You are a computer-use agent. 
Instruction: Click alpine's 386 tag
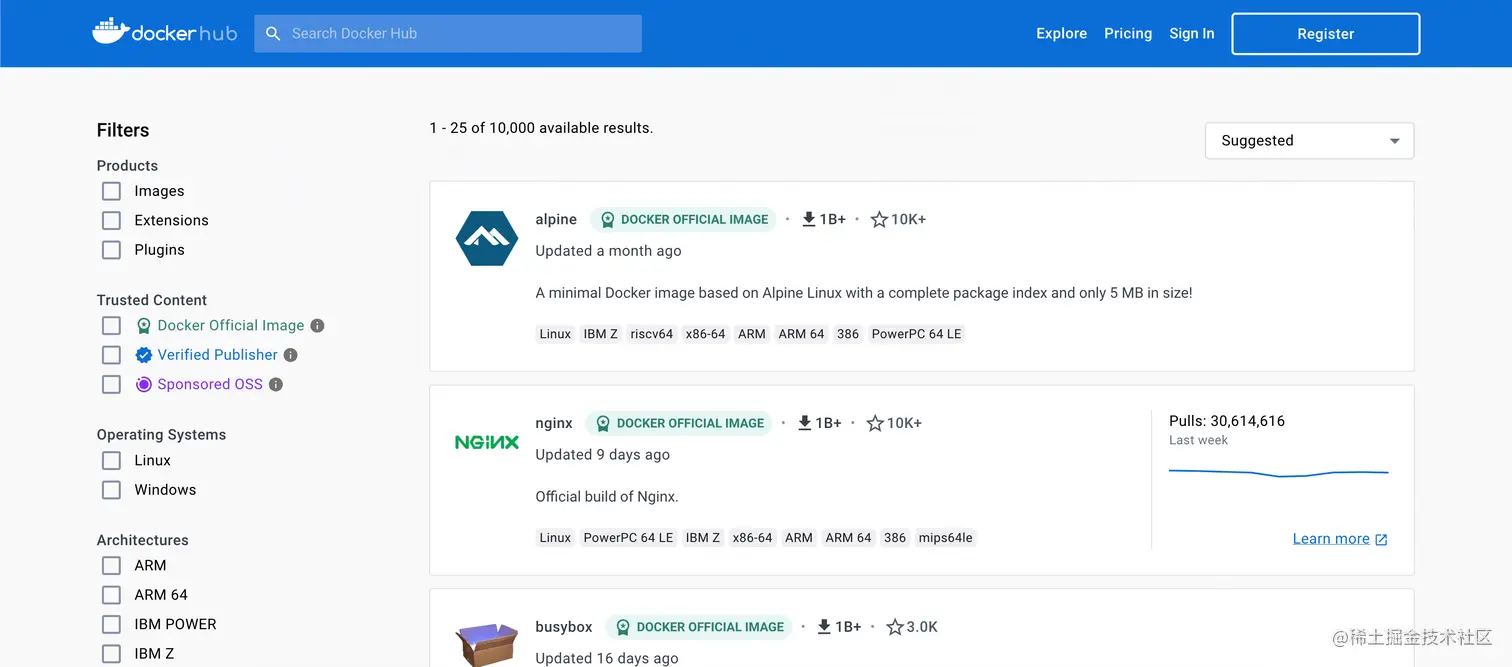pyautogui.click(x=848, y=334)
